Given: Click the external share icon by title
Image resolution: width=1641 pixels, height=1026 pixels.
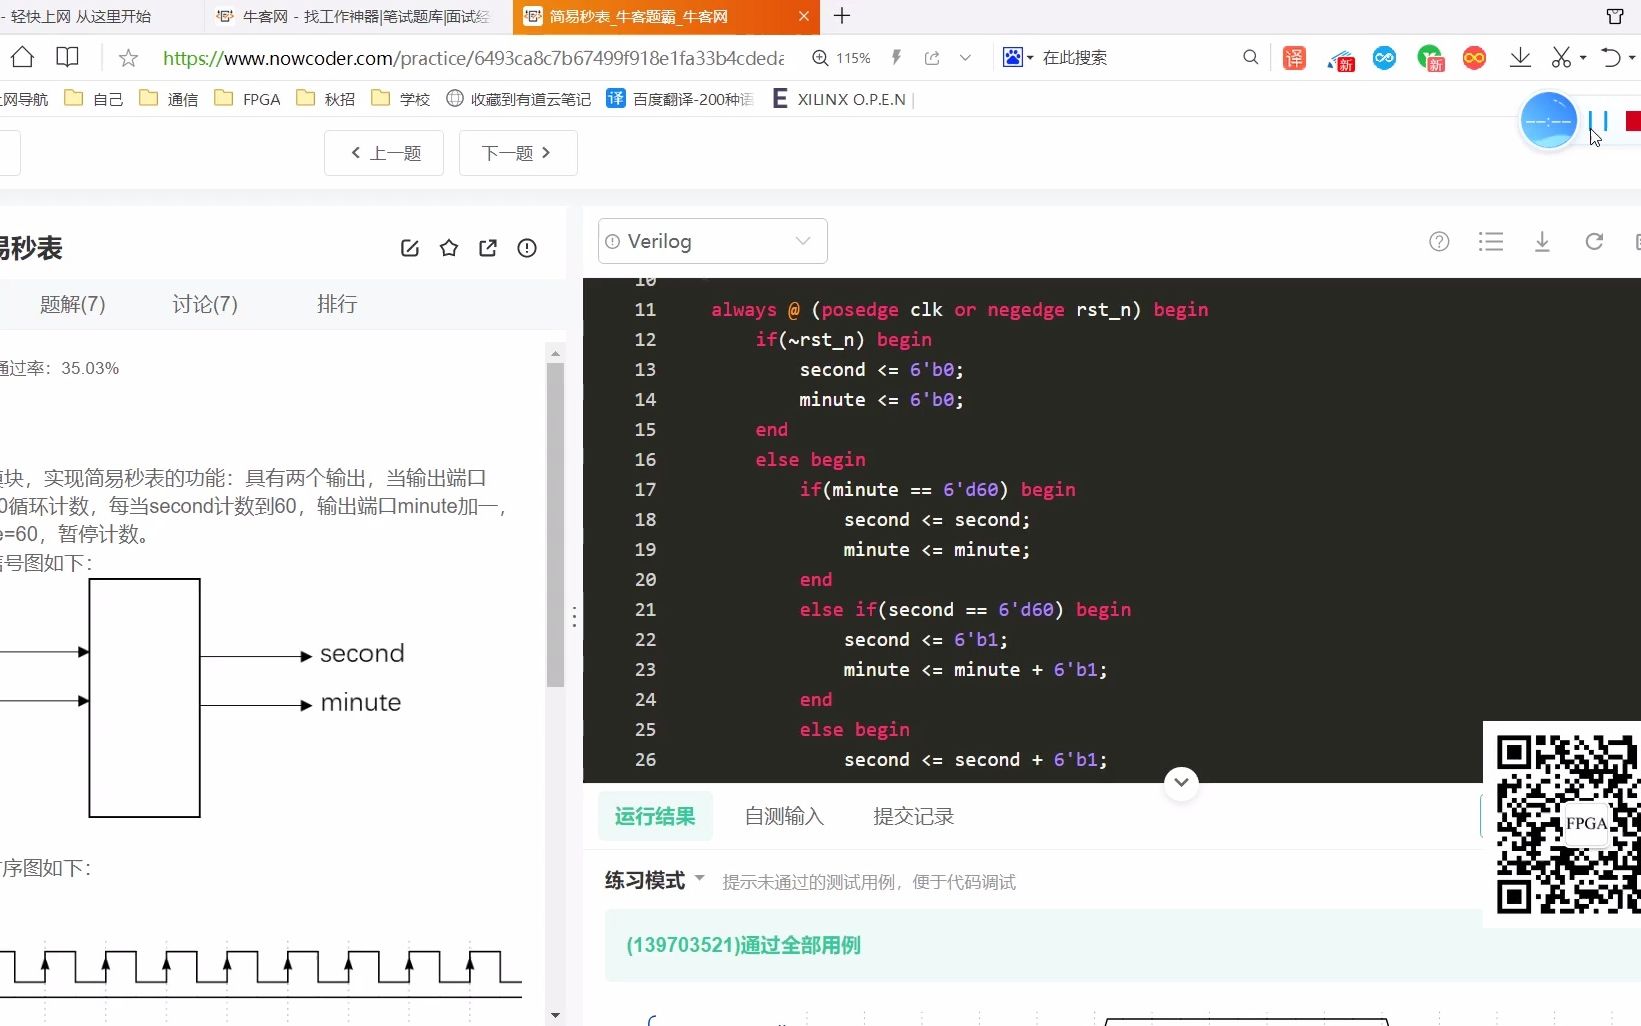Looking at the screenshot, I should (488, 248).
